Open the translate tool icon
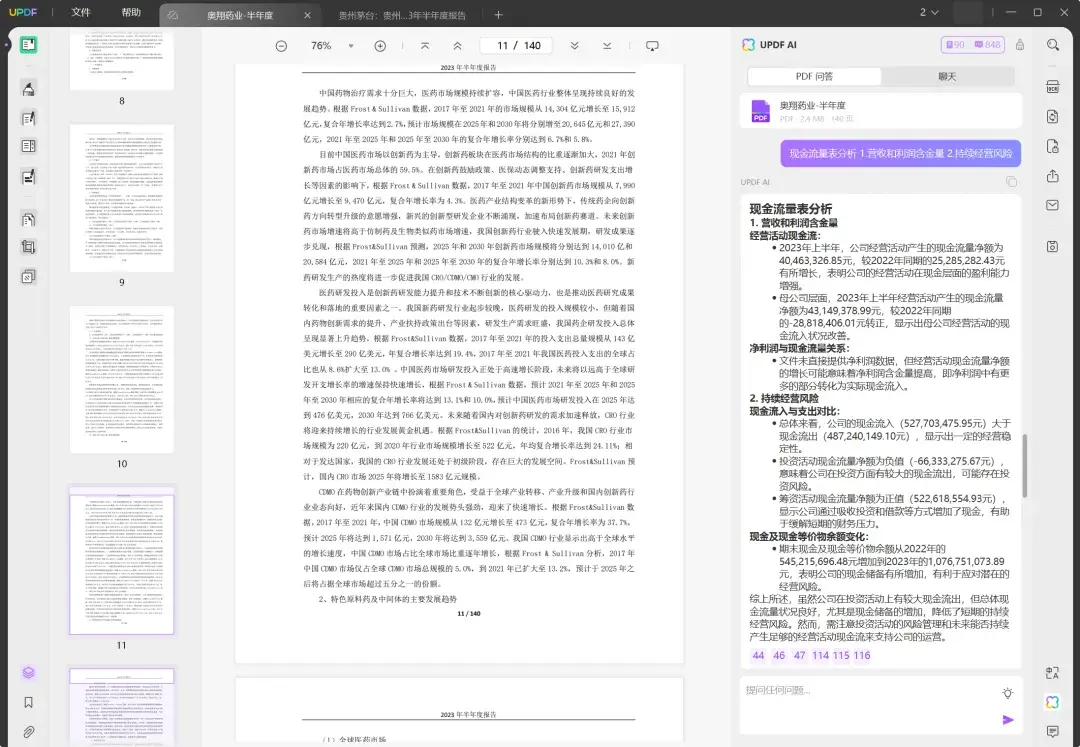The height and width of the screenshot is (747, 1080). pos(1052,673)
